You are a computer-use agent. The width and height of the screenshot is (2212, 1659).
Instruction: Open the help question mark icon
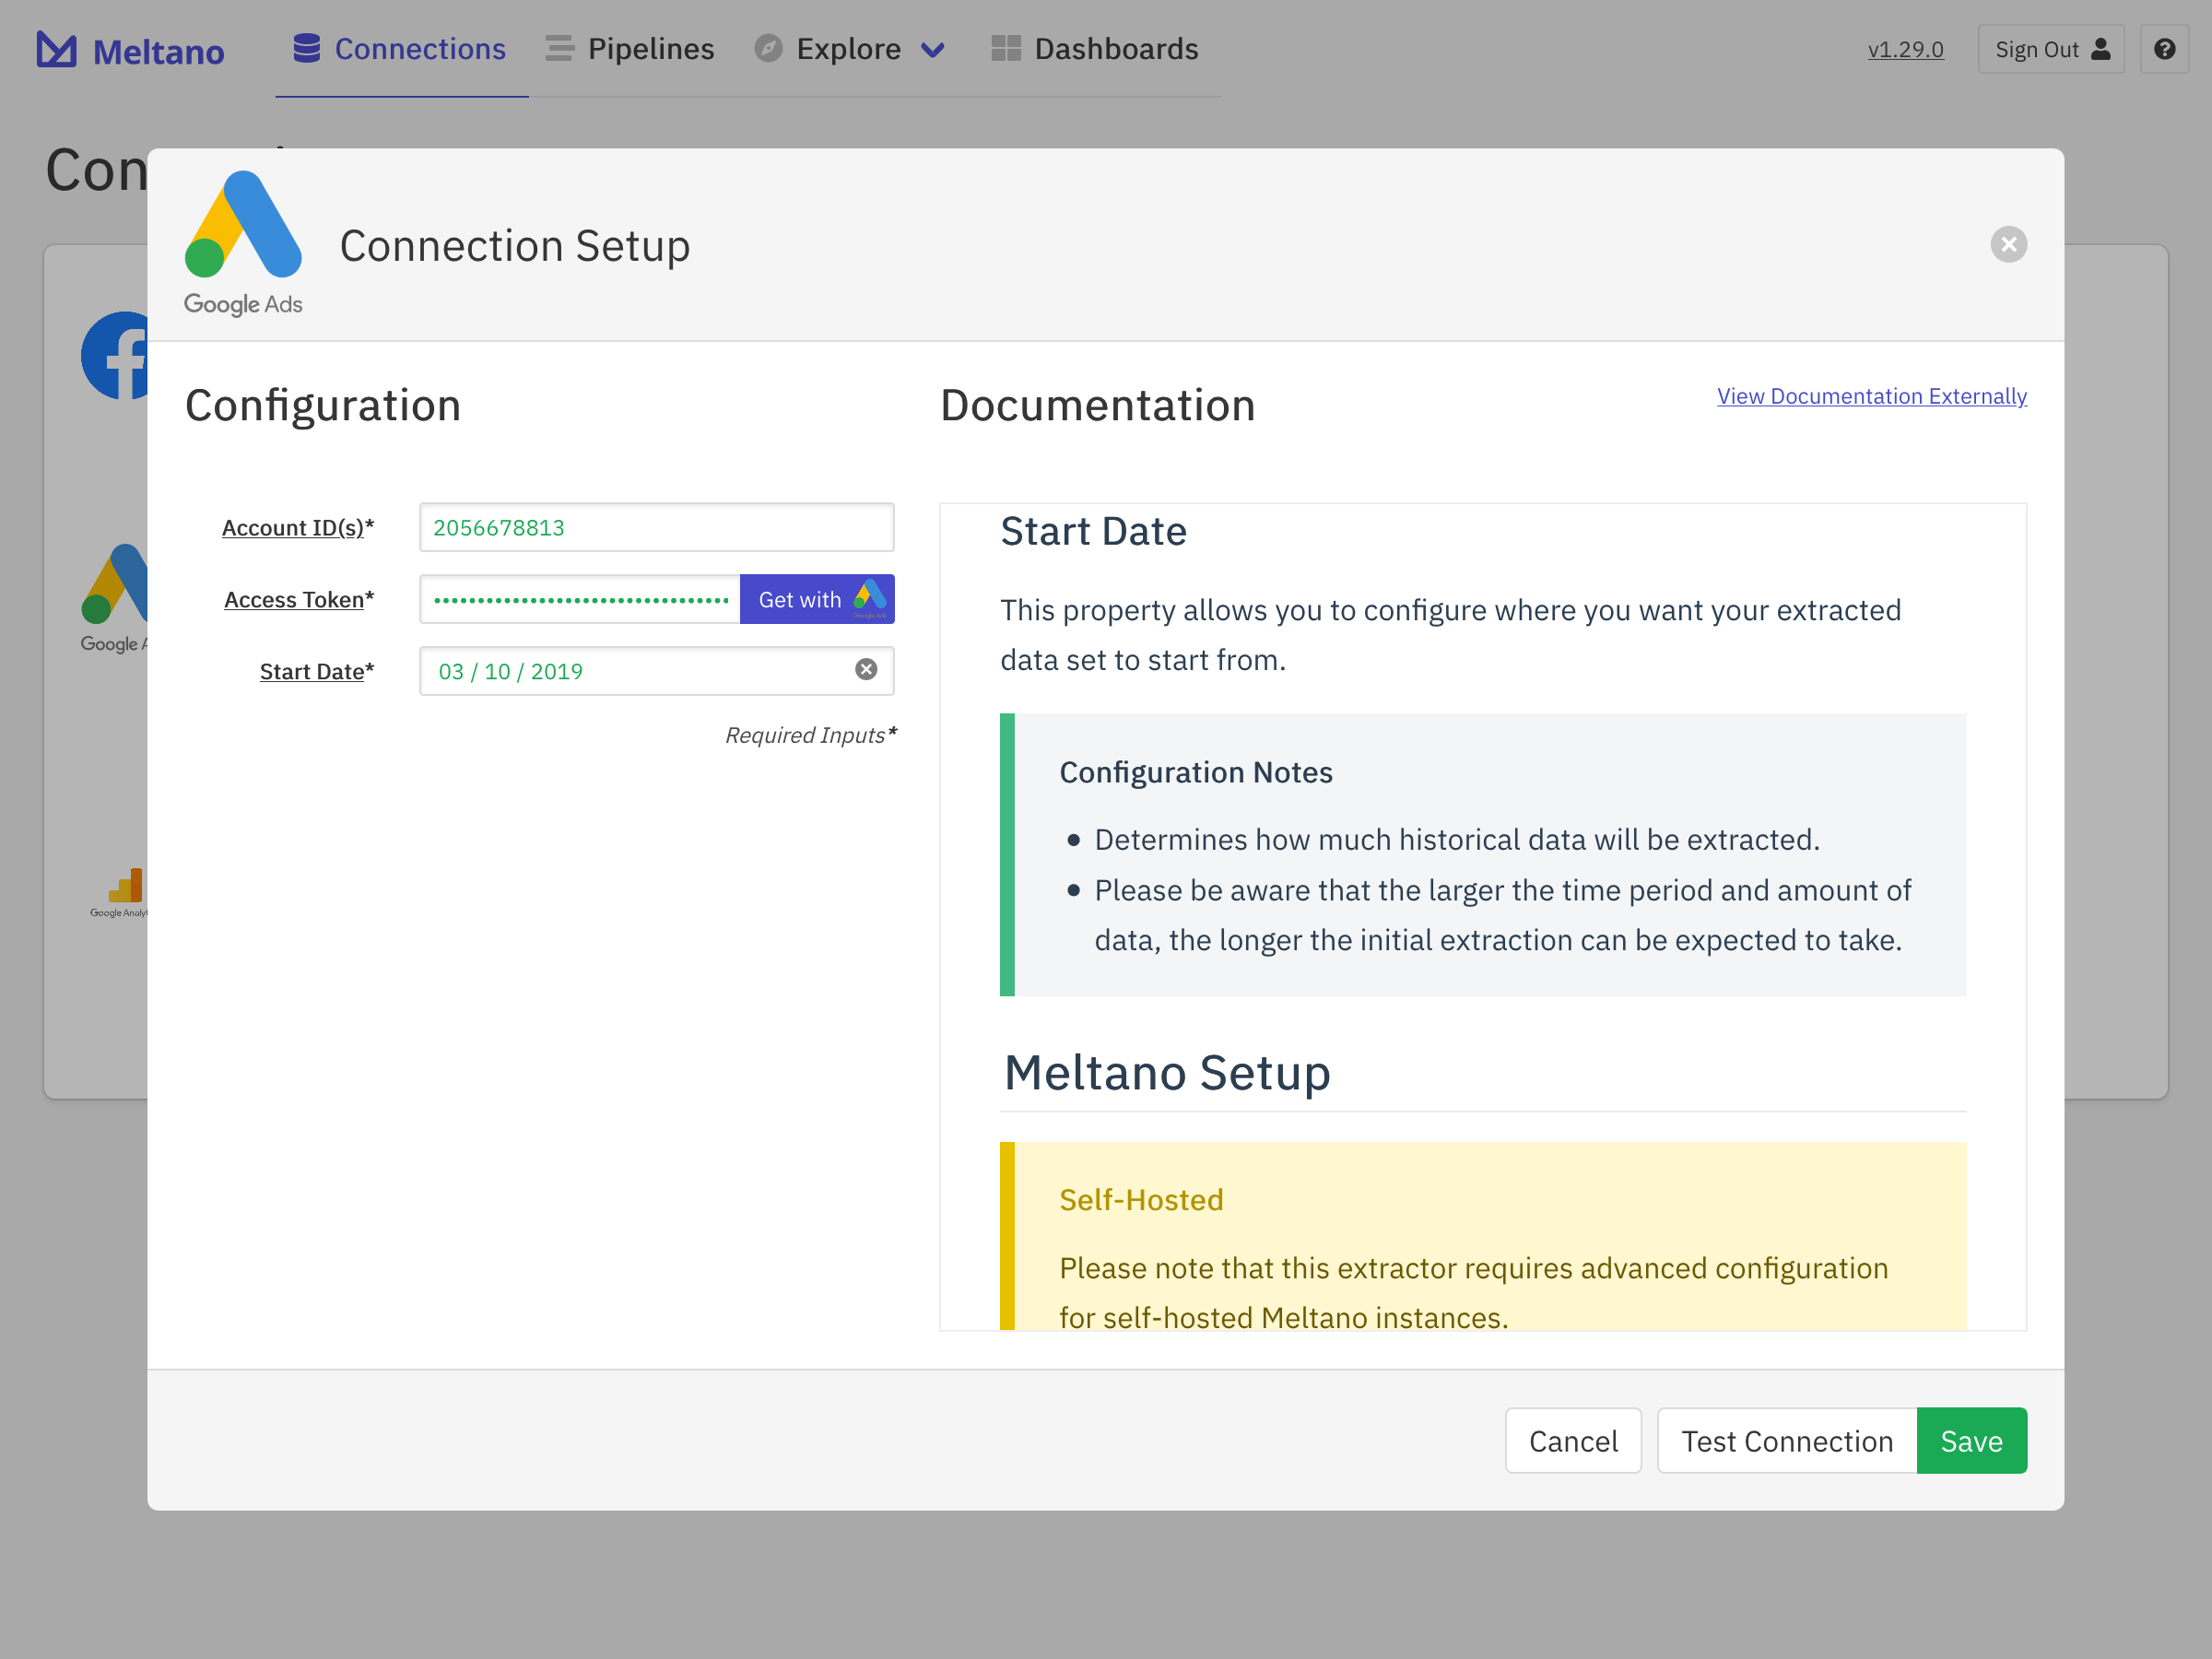point(2164,49)
